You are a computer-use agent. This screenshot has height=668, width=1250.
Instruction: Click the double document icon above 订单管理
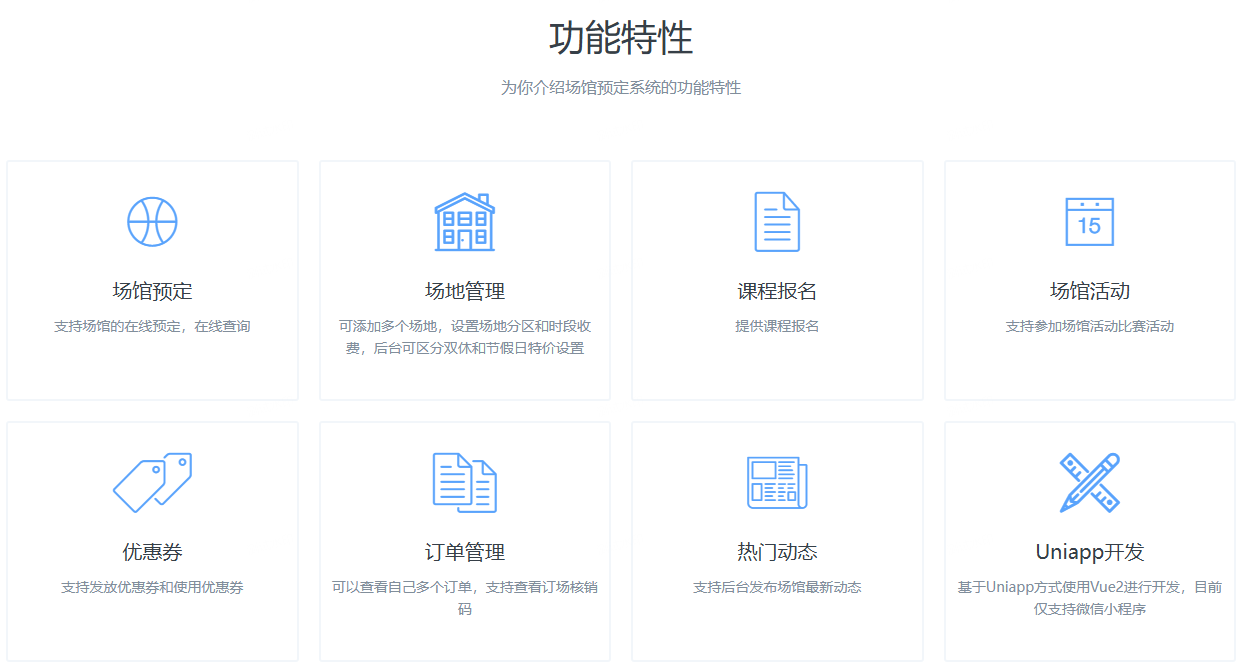tap(464, 482)
